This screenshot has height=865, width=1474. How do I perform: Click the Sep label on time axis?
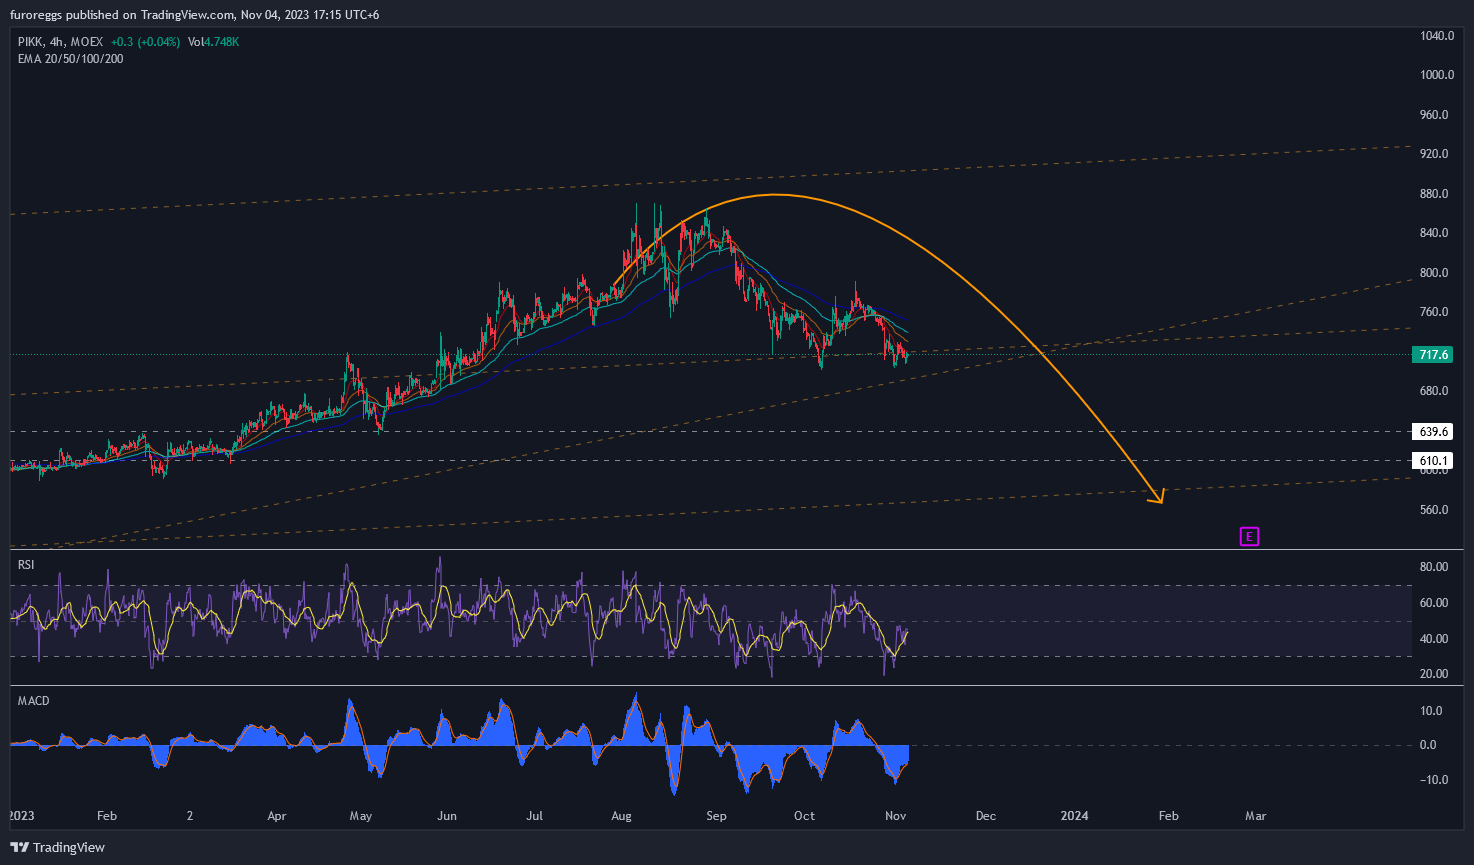(x=716, y=816)
